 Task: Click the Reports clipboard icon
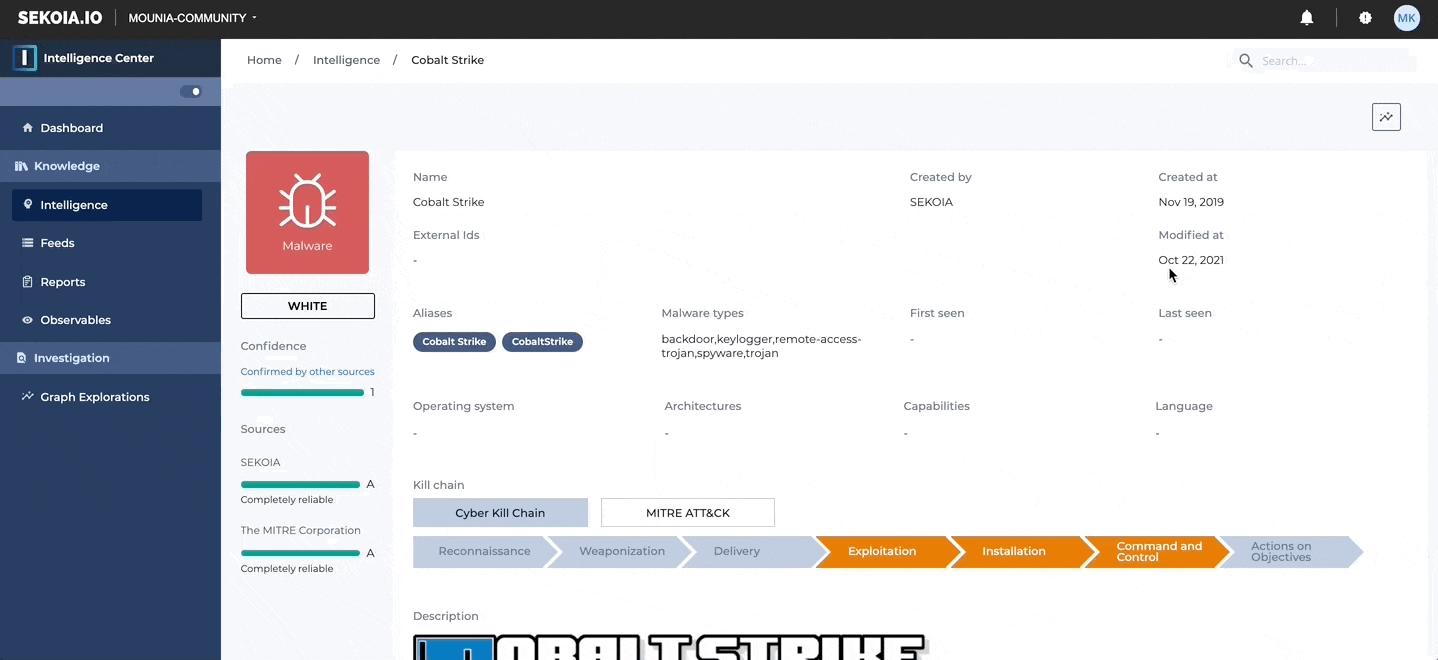tap(28, 282)
